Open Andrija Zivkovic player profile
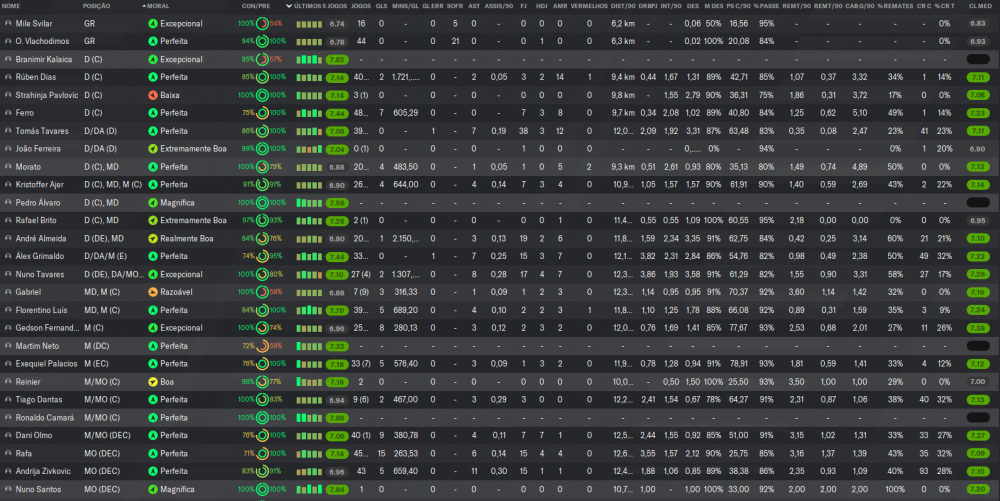Image resolution: width=1000 pixels, height=501 pixels. coord(43,471)
